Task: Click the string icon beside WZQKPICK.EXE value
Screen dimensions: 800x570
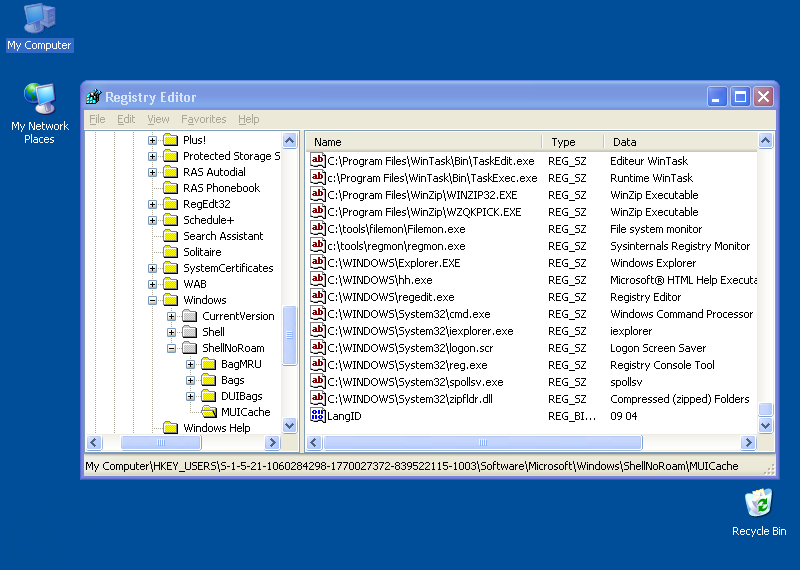Action: (317, 212)
